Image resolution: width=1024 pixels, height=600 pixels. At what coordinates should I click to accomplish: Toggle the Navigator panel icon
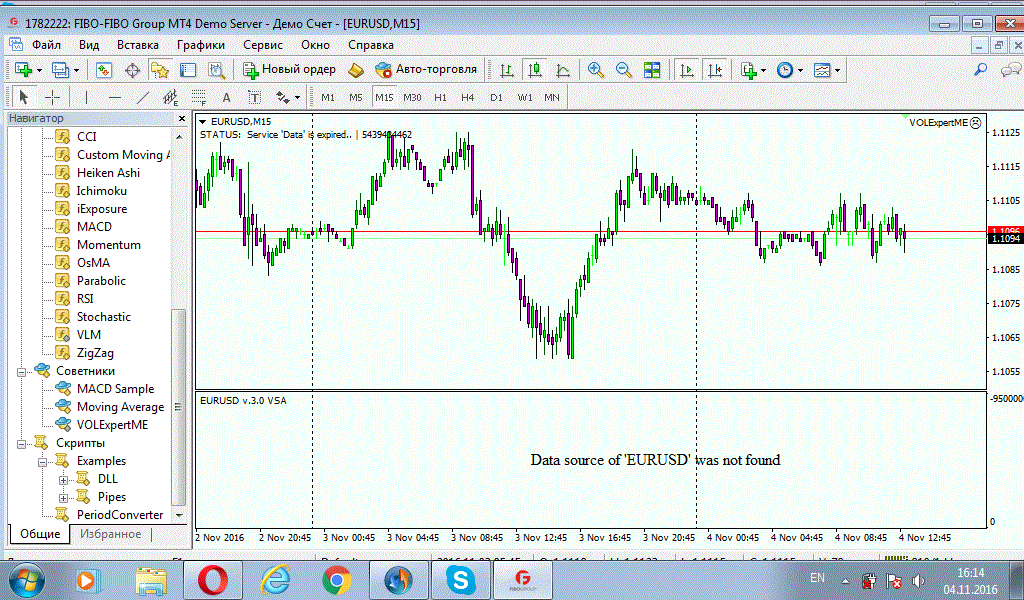coord(159,70)
